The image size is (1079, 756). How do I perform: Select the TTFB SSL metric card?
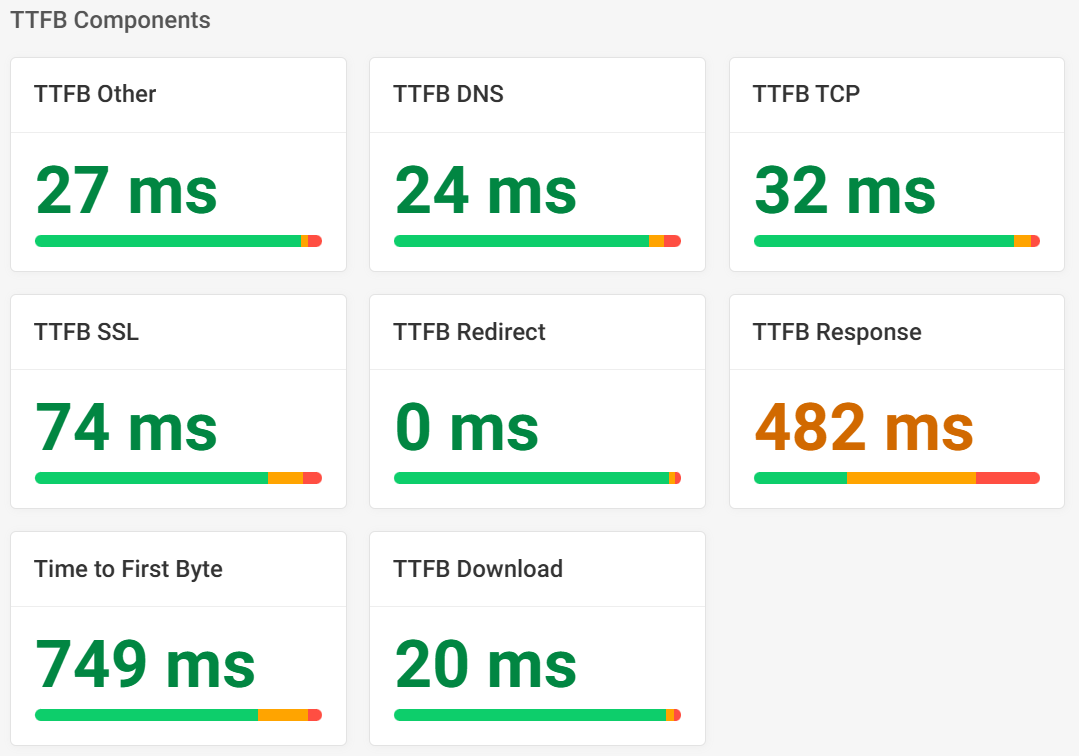[88, 331]
